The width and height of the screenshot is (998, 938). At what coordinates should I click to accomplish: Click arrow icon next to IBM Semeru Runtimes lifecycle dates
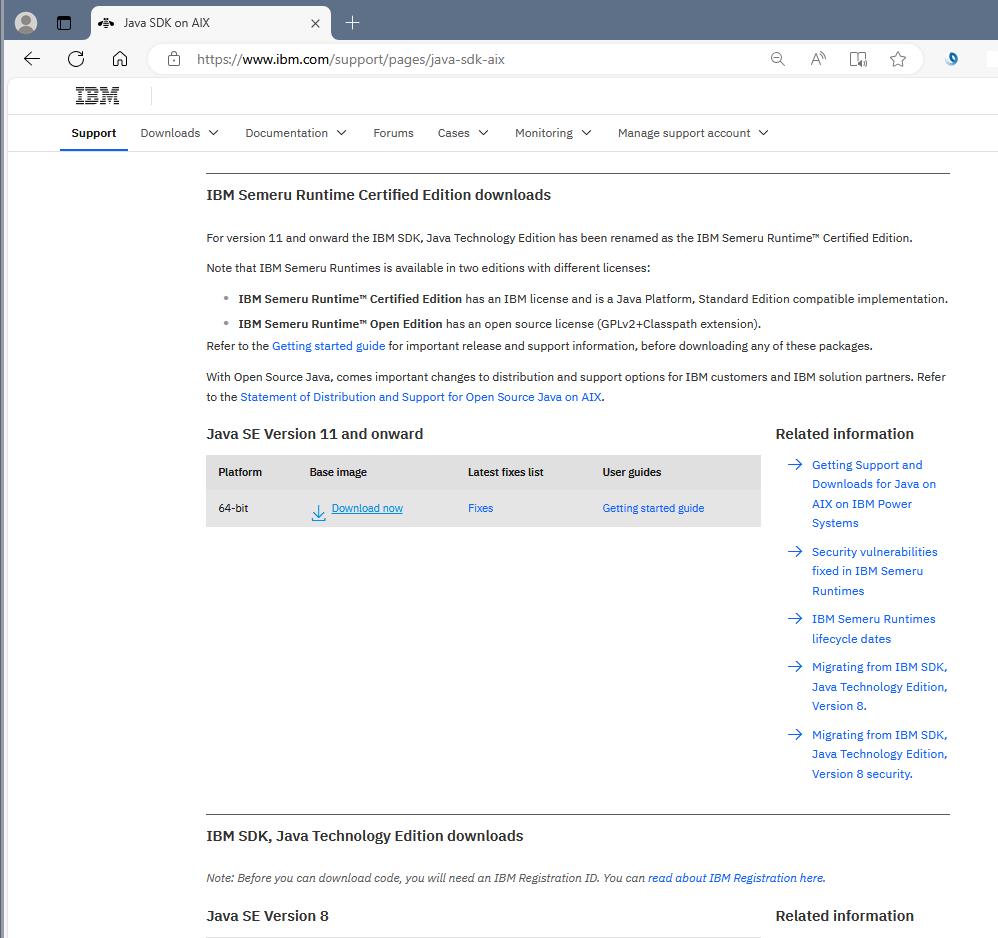(x=794, y=619)
